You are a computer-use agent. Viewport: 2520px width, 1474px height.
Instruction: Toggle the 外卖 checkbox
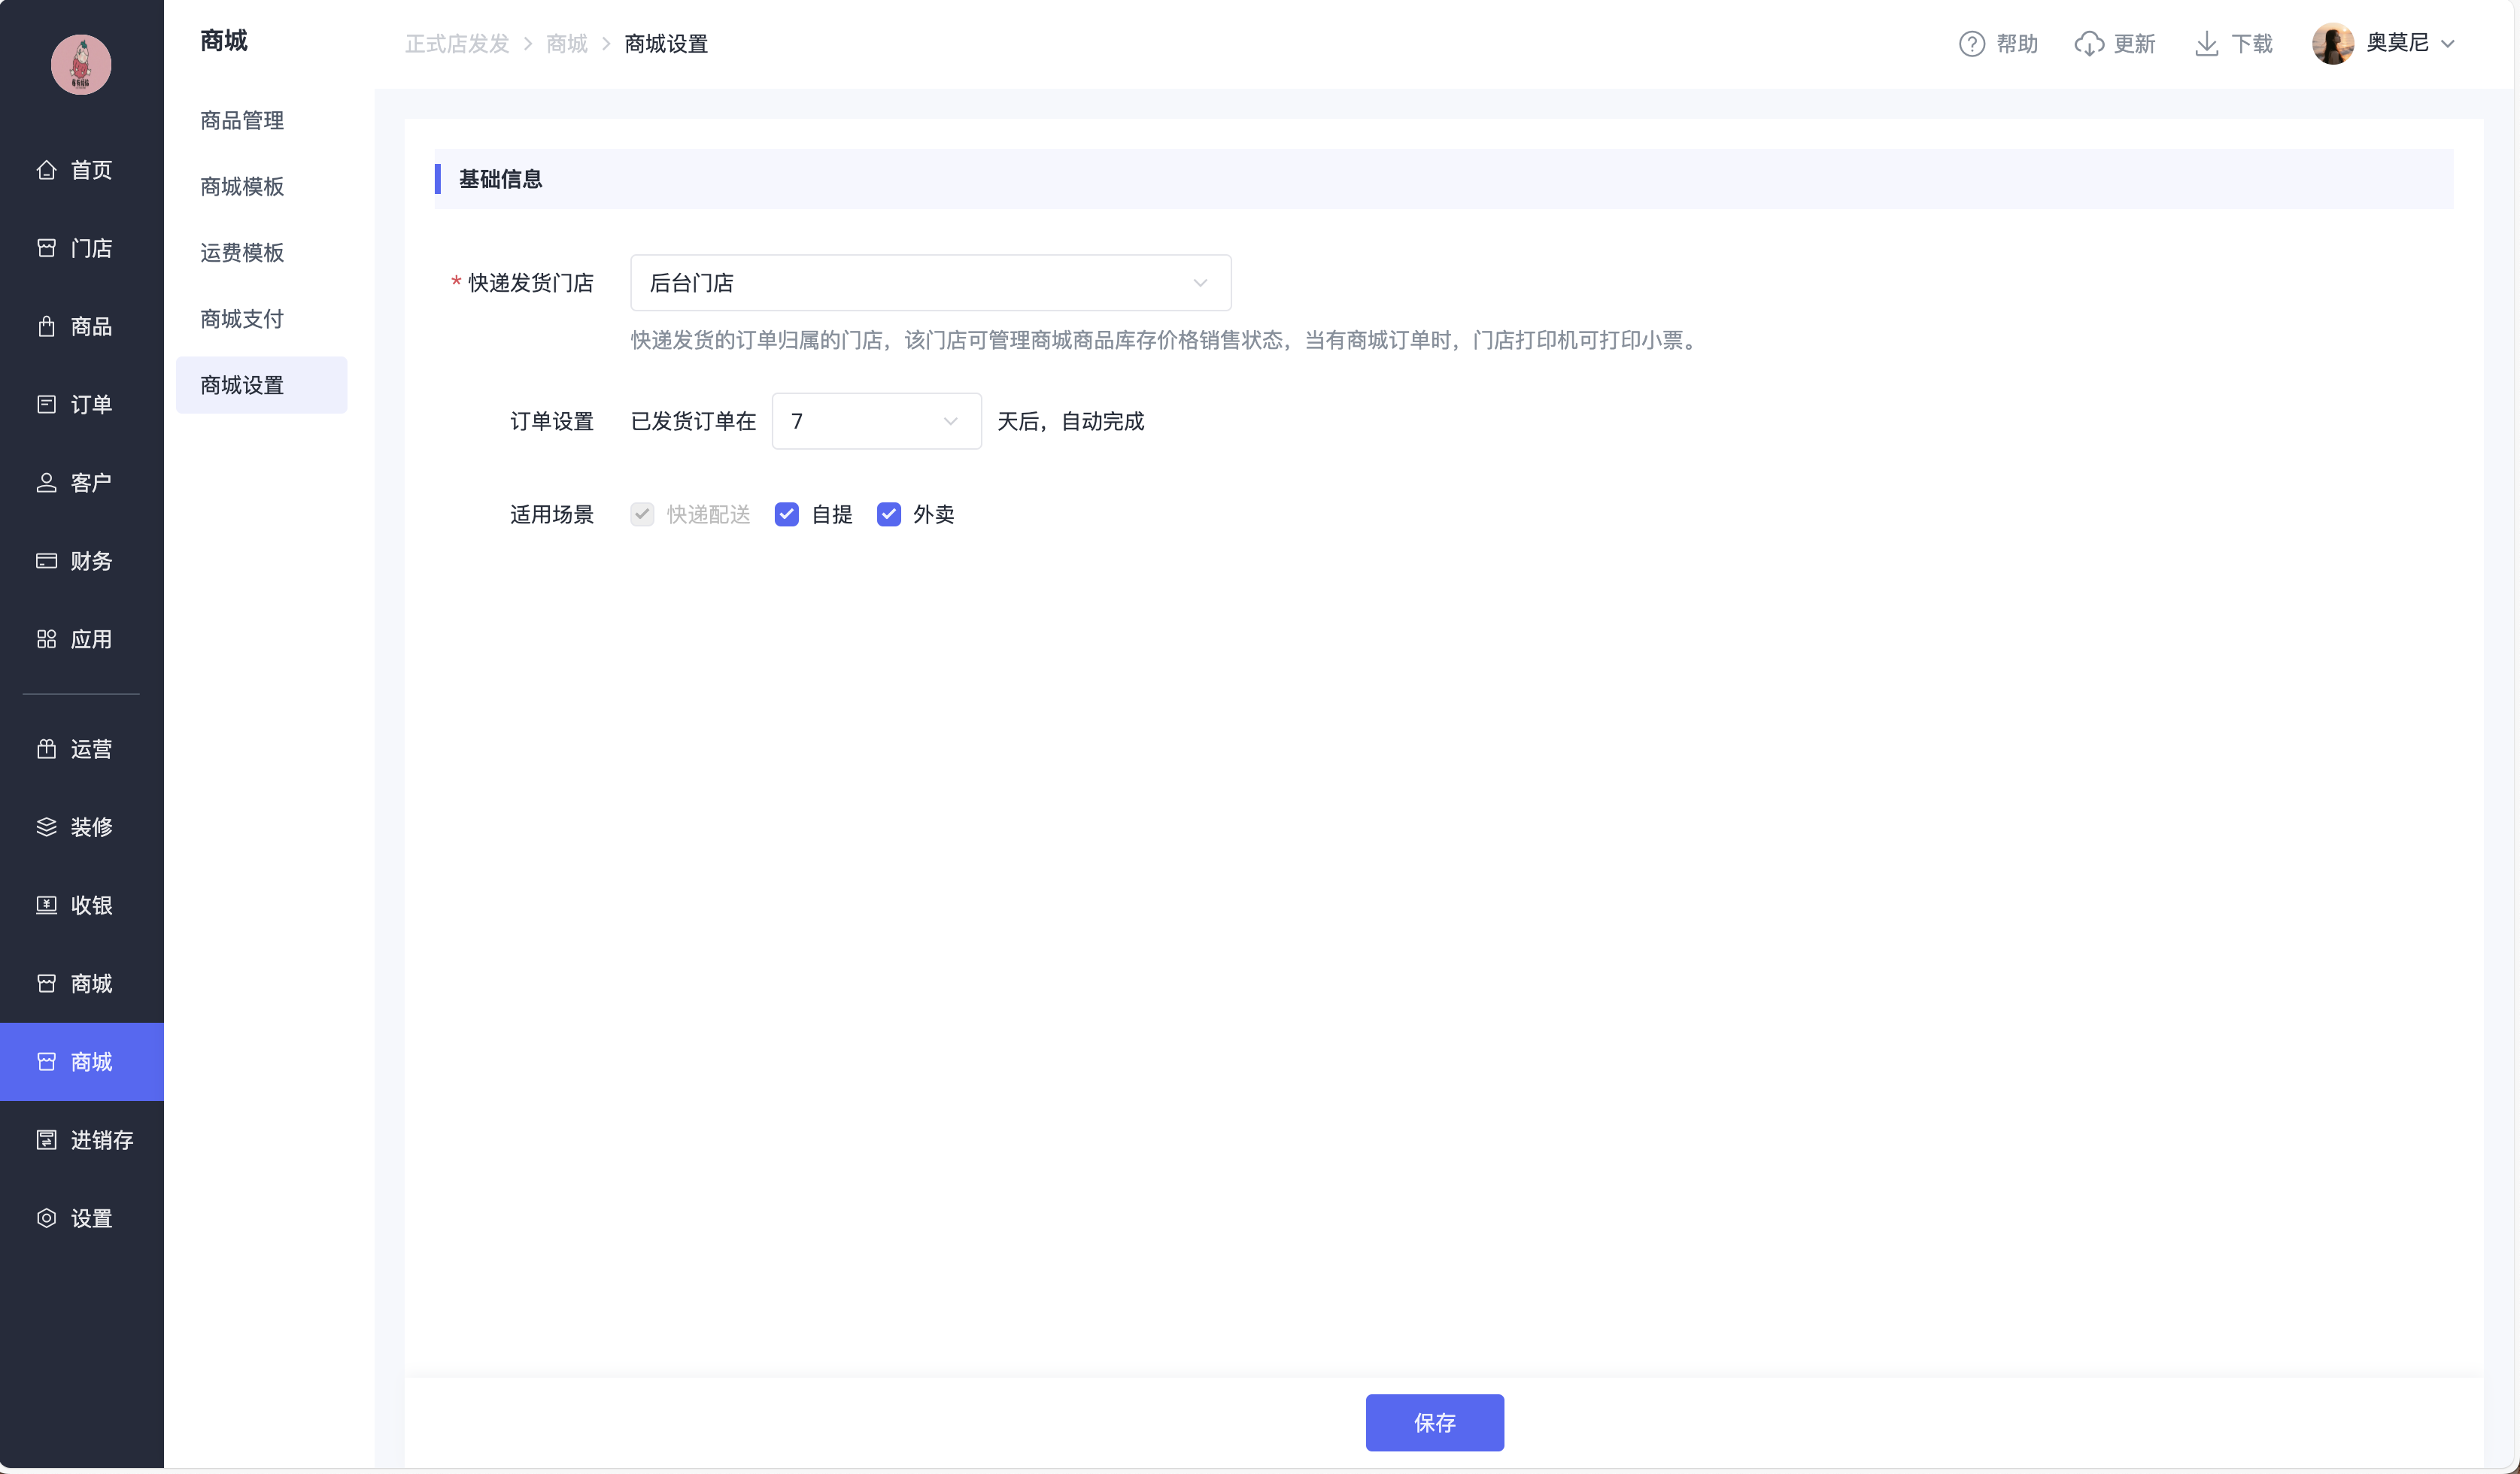[x=888, y=514]
